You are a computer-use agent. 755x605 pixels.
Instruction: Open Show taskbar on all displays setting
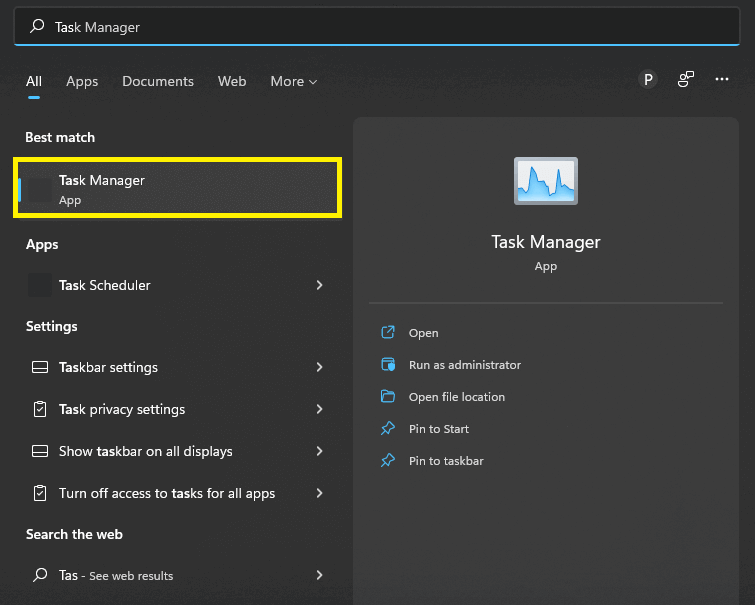pos(145,451)
